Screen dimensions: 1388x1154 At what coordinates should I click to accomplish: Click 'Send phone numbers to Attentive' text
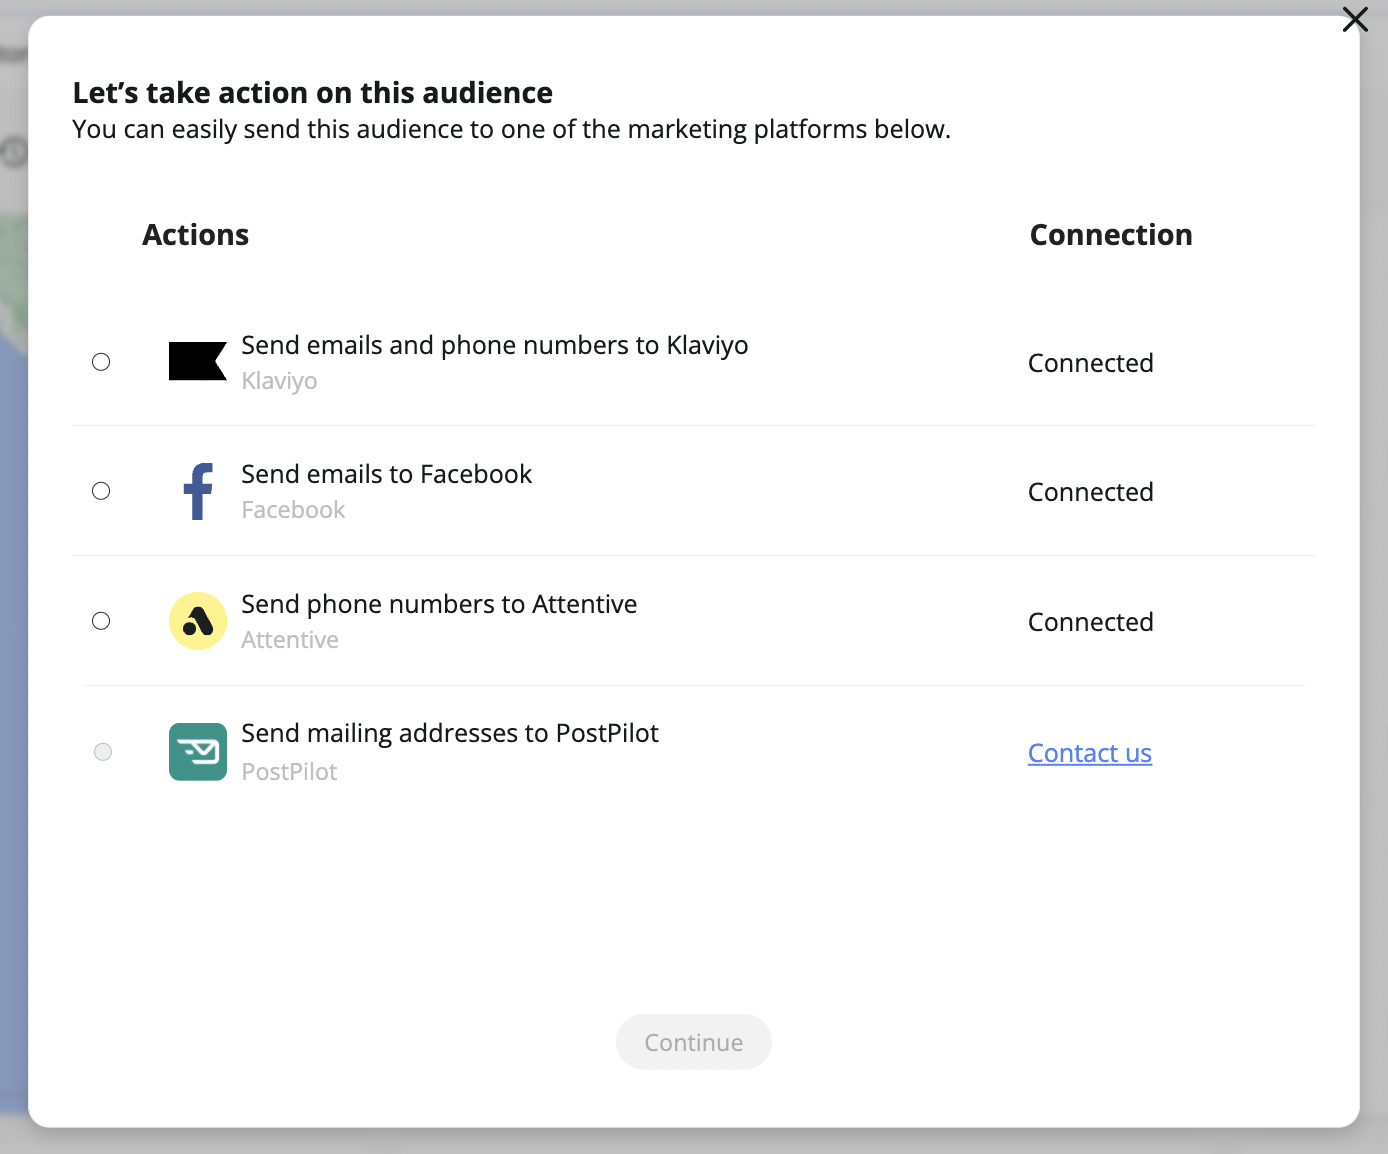[439, 604]
